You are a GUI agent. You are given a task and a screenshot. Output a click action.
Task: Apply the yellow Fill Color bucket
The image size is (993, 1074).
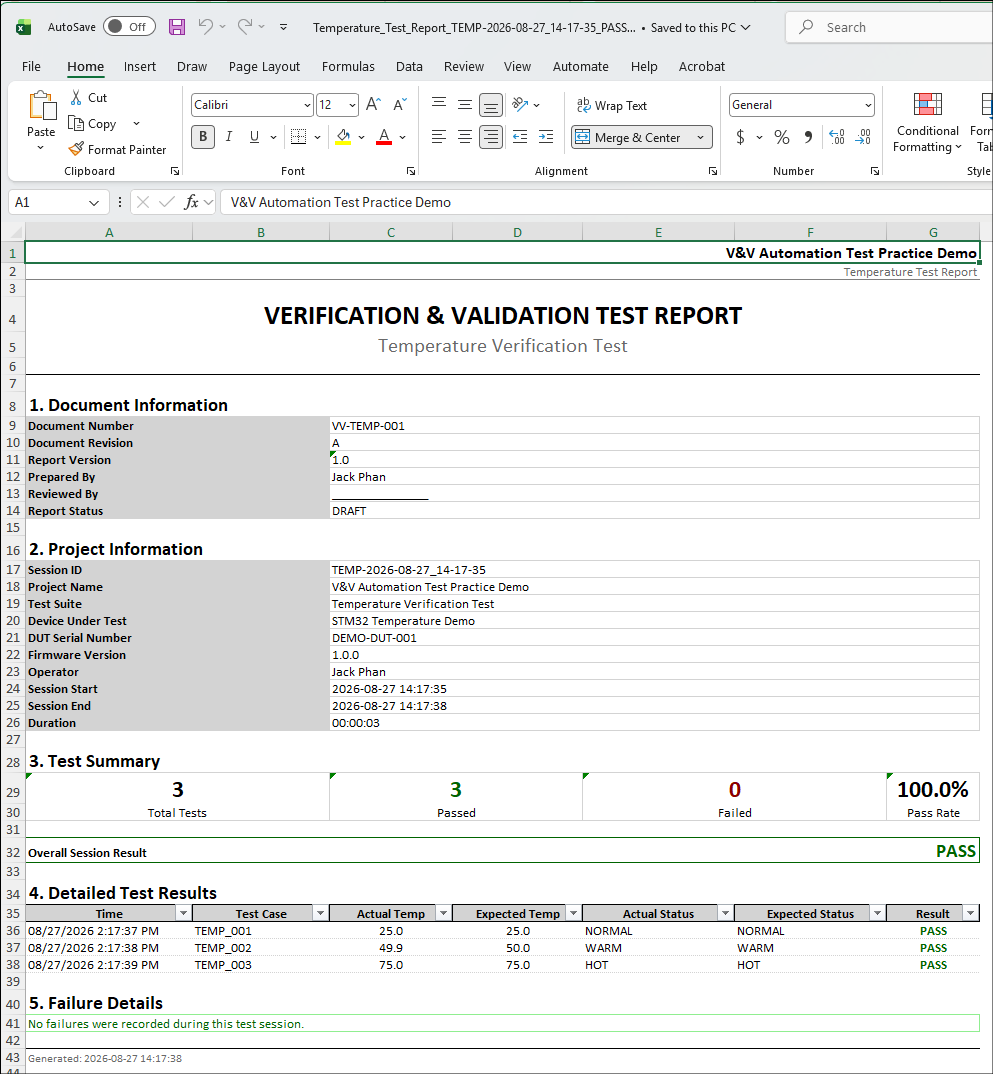tap(344, 137)
